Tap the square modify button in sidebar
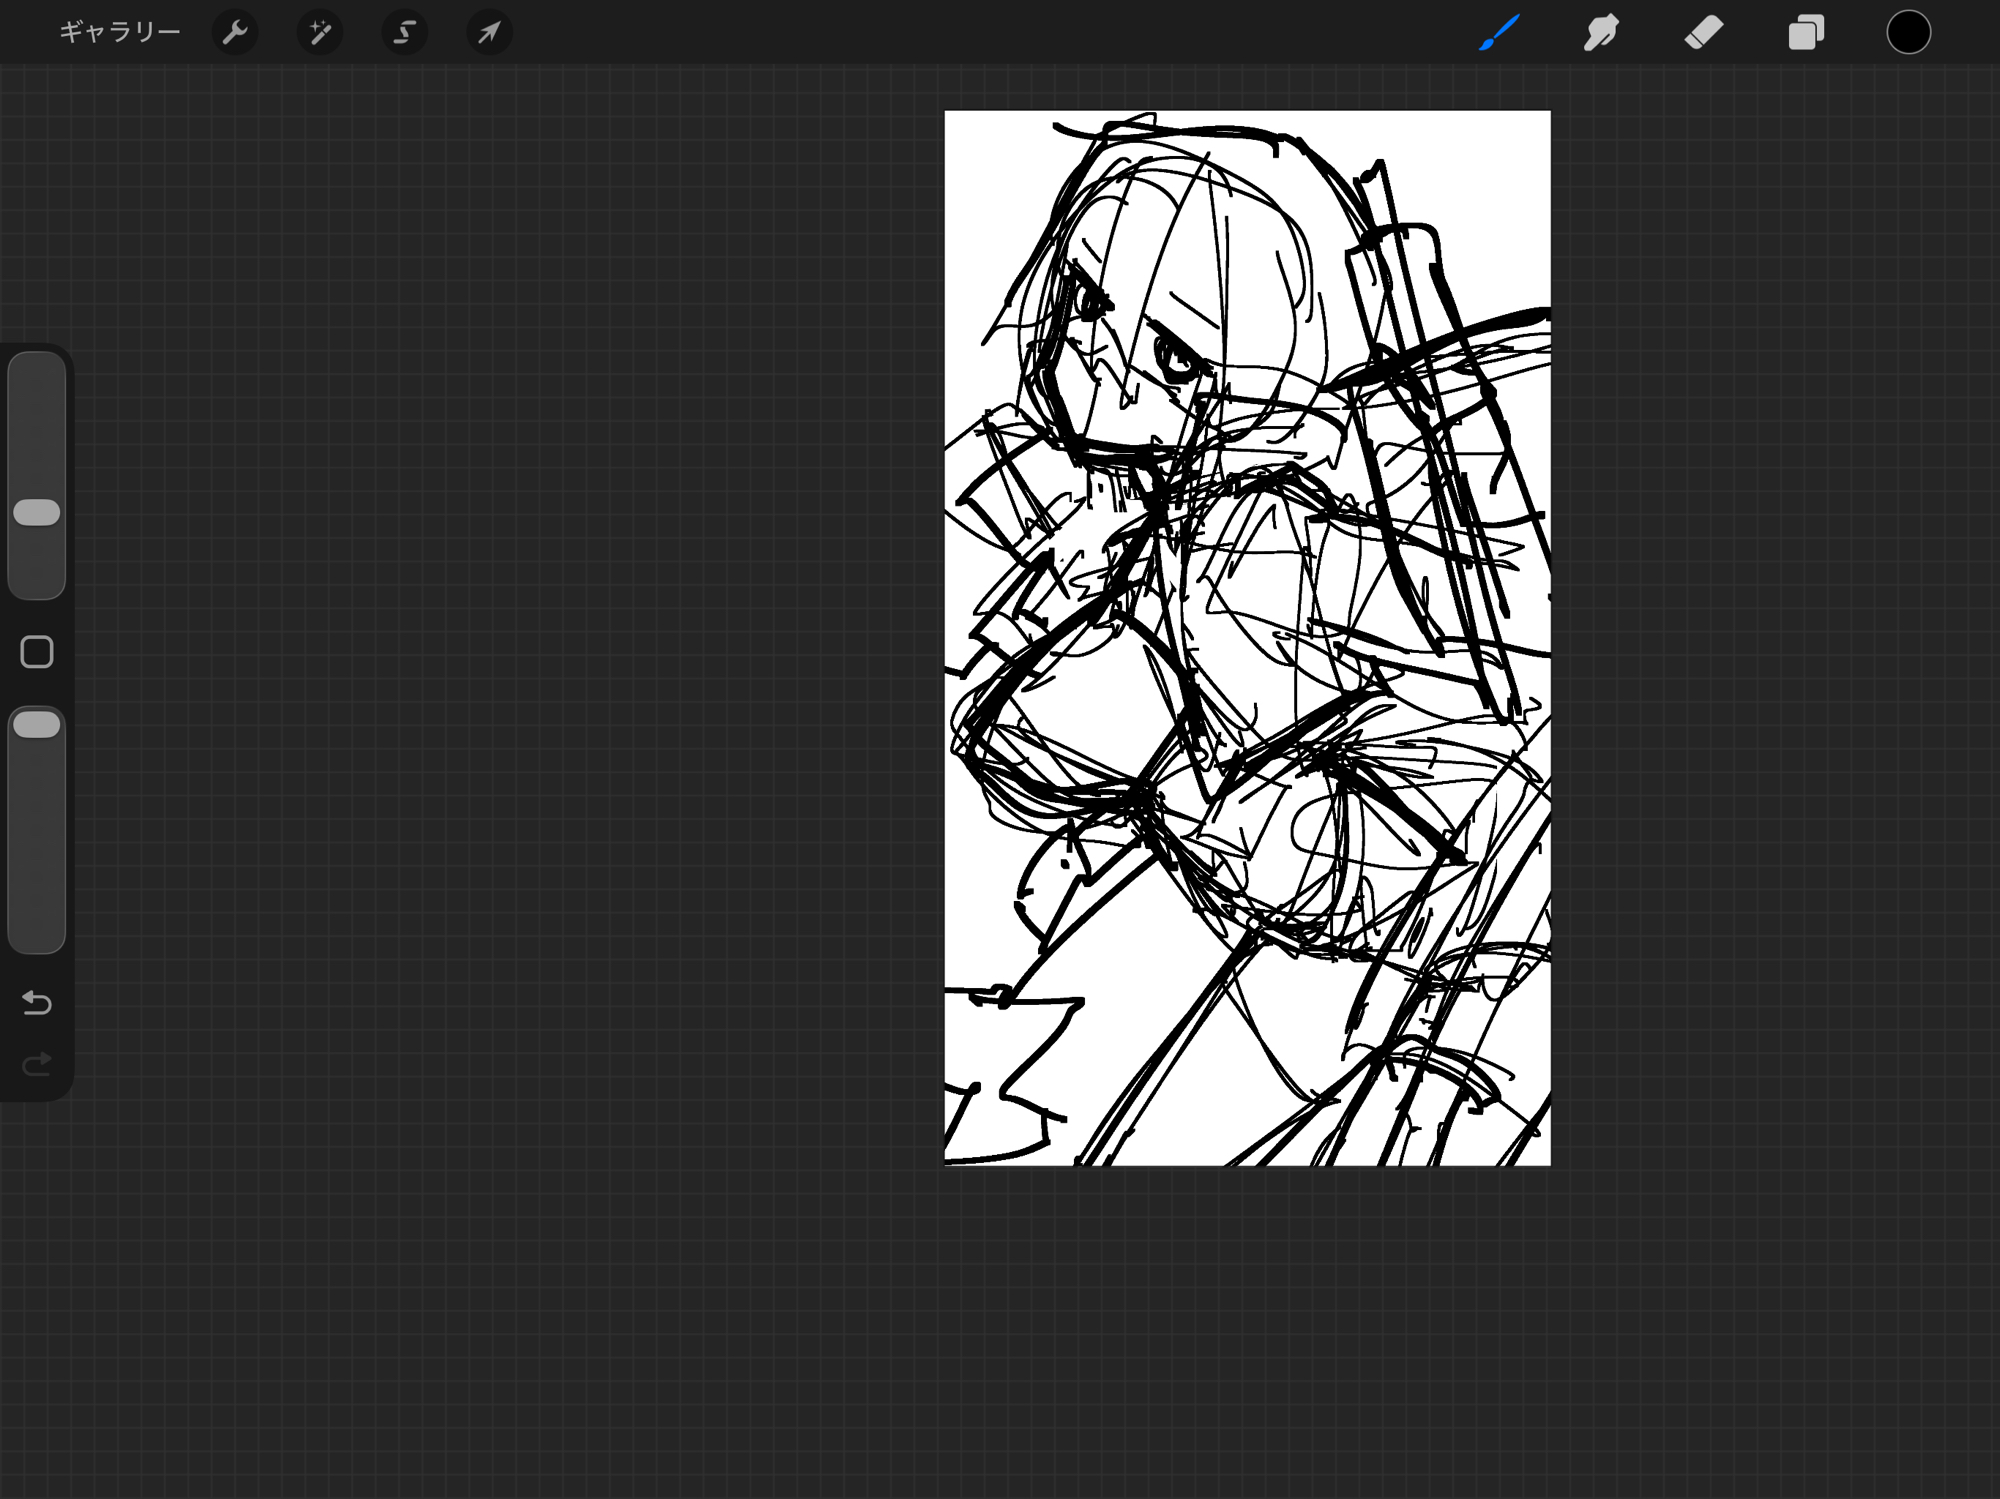 (37, 652)
